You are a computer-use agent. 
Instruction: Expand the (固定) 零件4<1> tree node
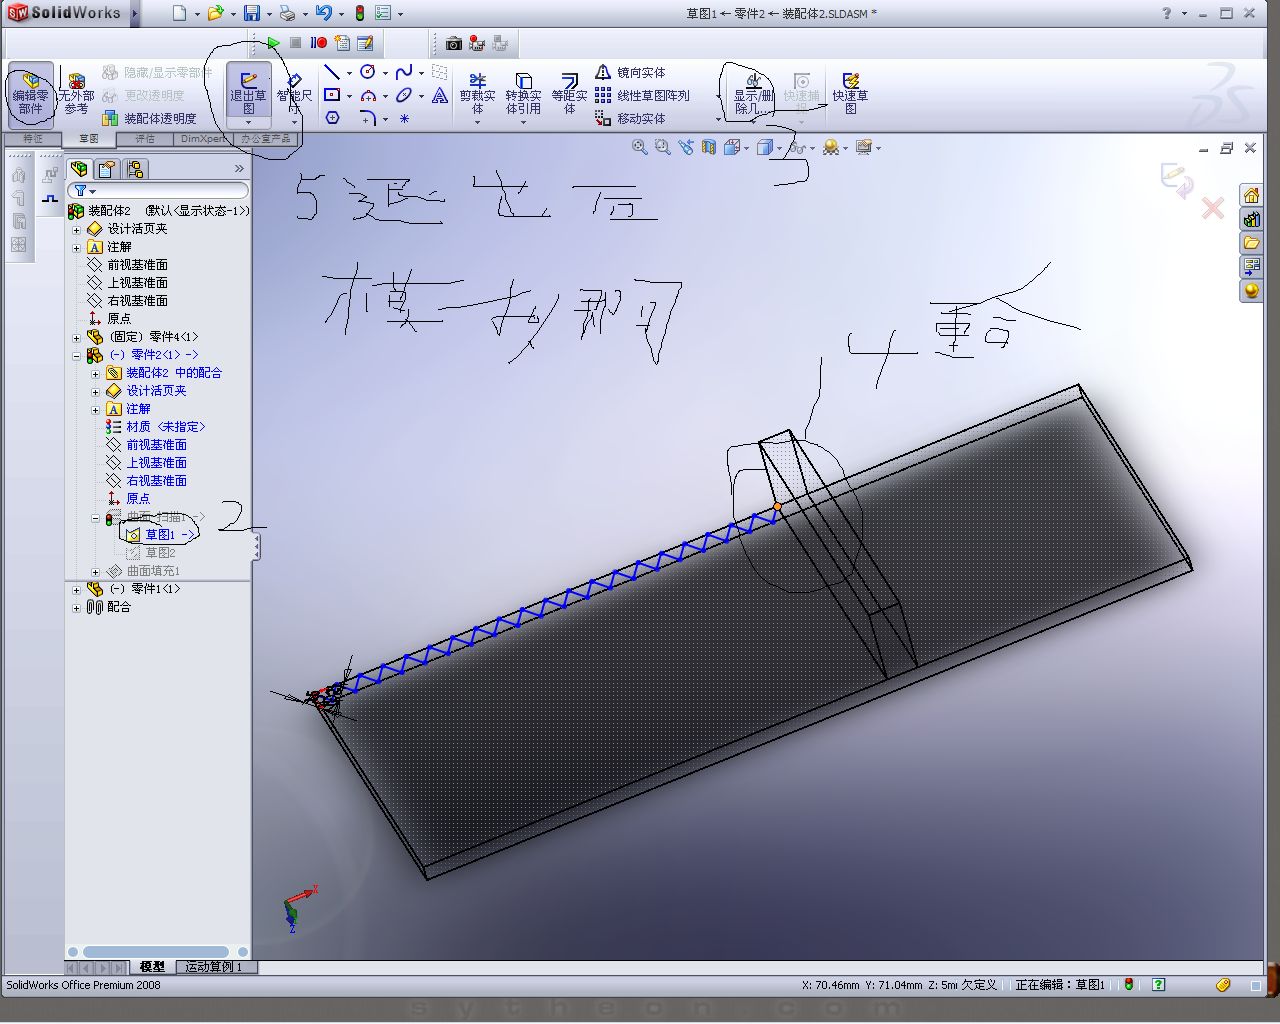77,337
